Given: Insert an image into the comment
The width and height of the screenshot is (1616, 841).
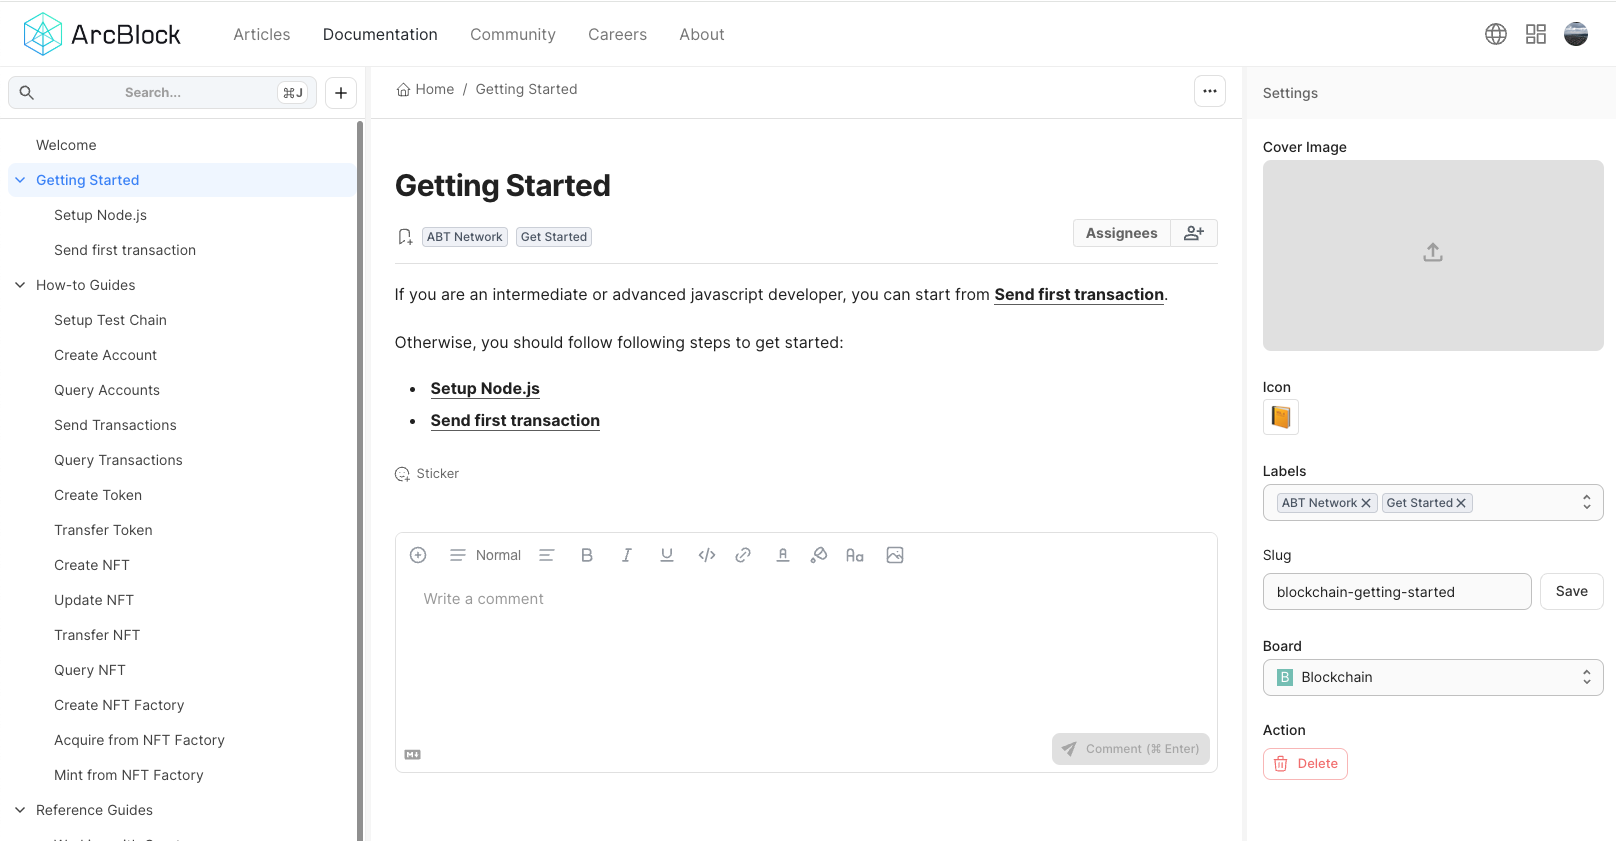Looking at the screenshot, I should [x=895, y=555].
